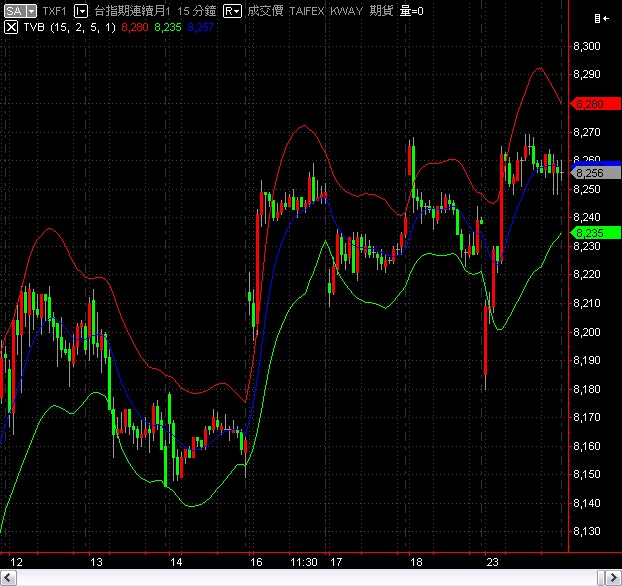
Task: Click the 15 分鐘 timeframe label
Action: [x=197, y=11]
